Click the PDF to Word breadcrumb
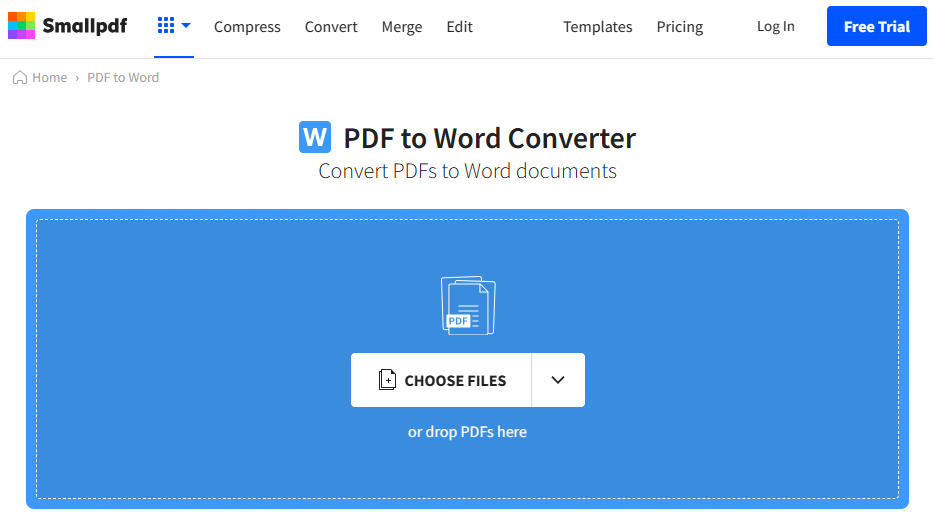 tap(123, 77)
